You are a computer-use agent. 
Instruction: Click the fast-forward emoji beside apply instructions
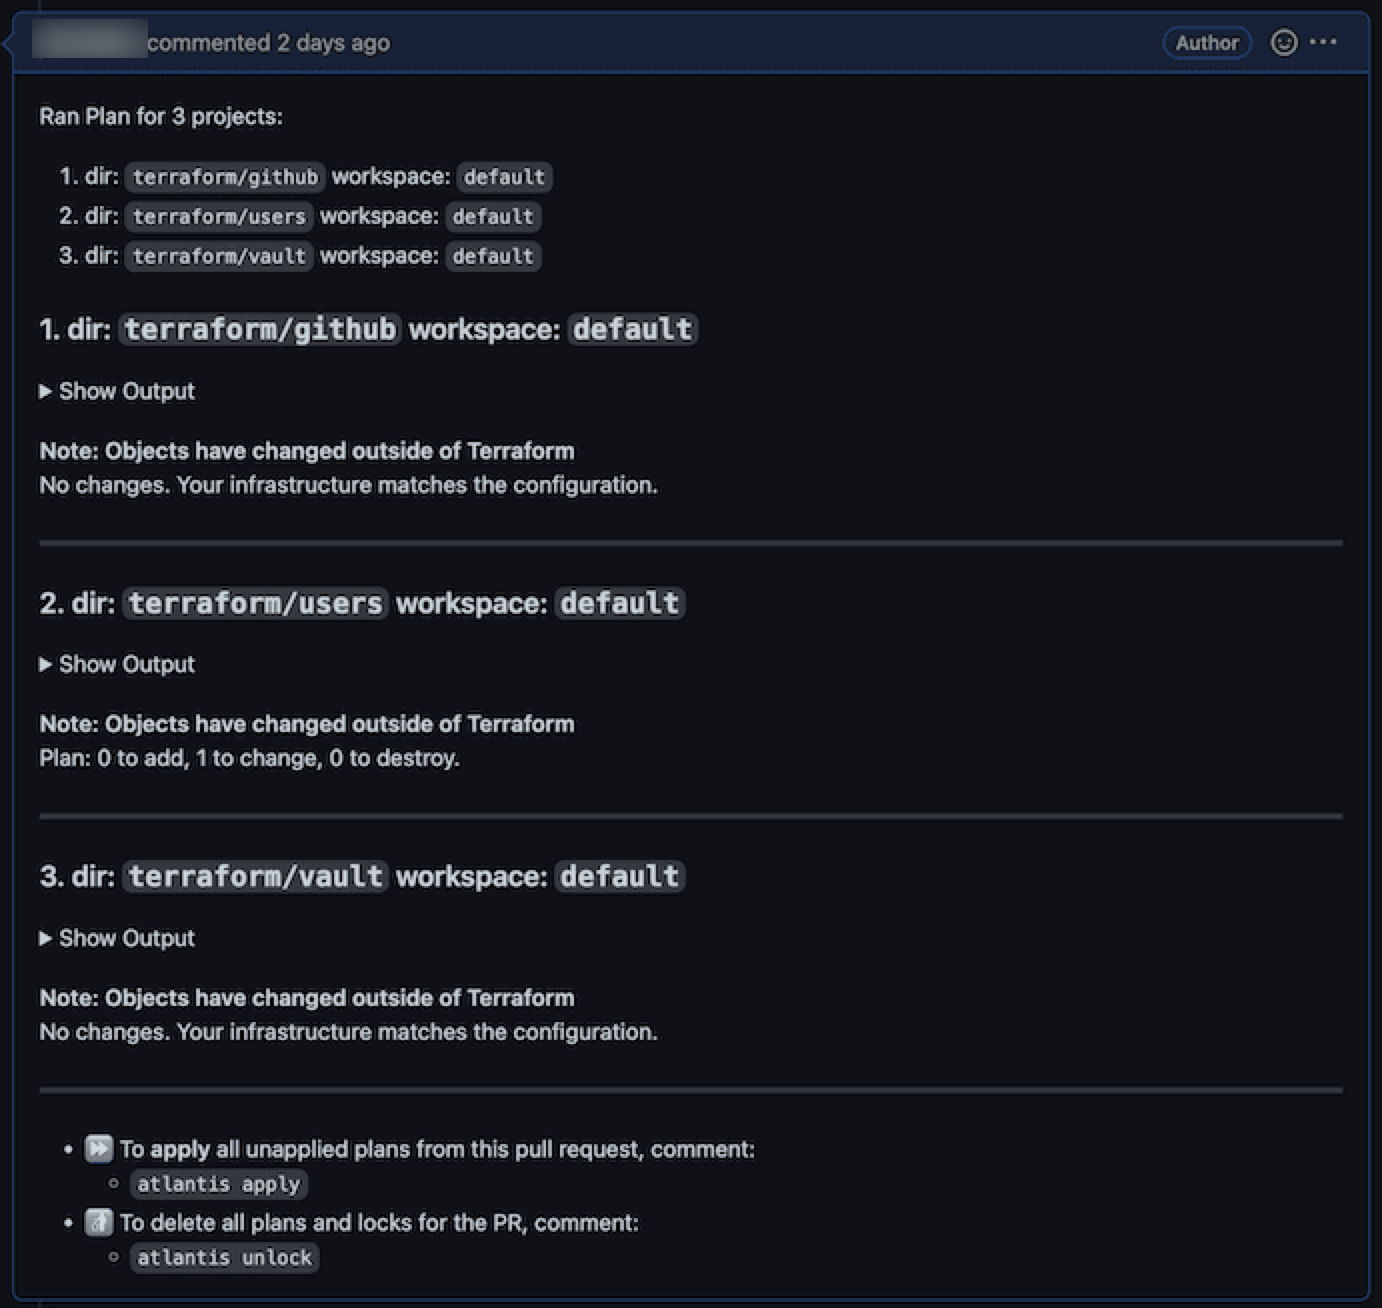(99, 1148)
